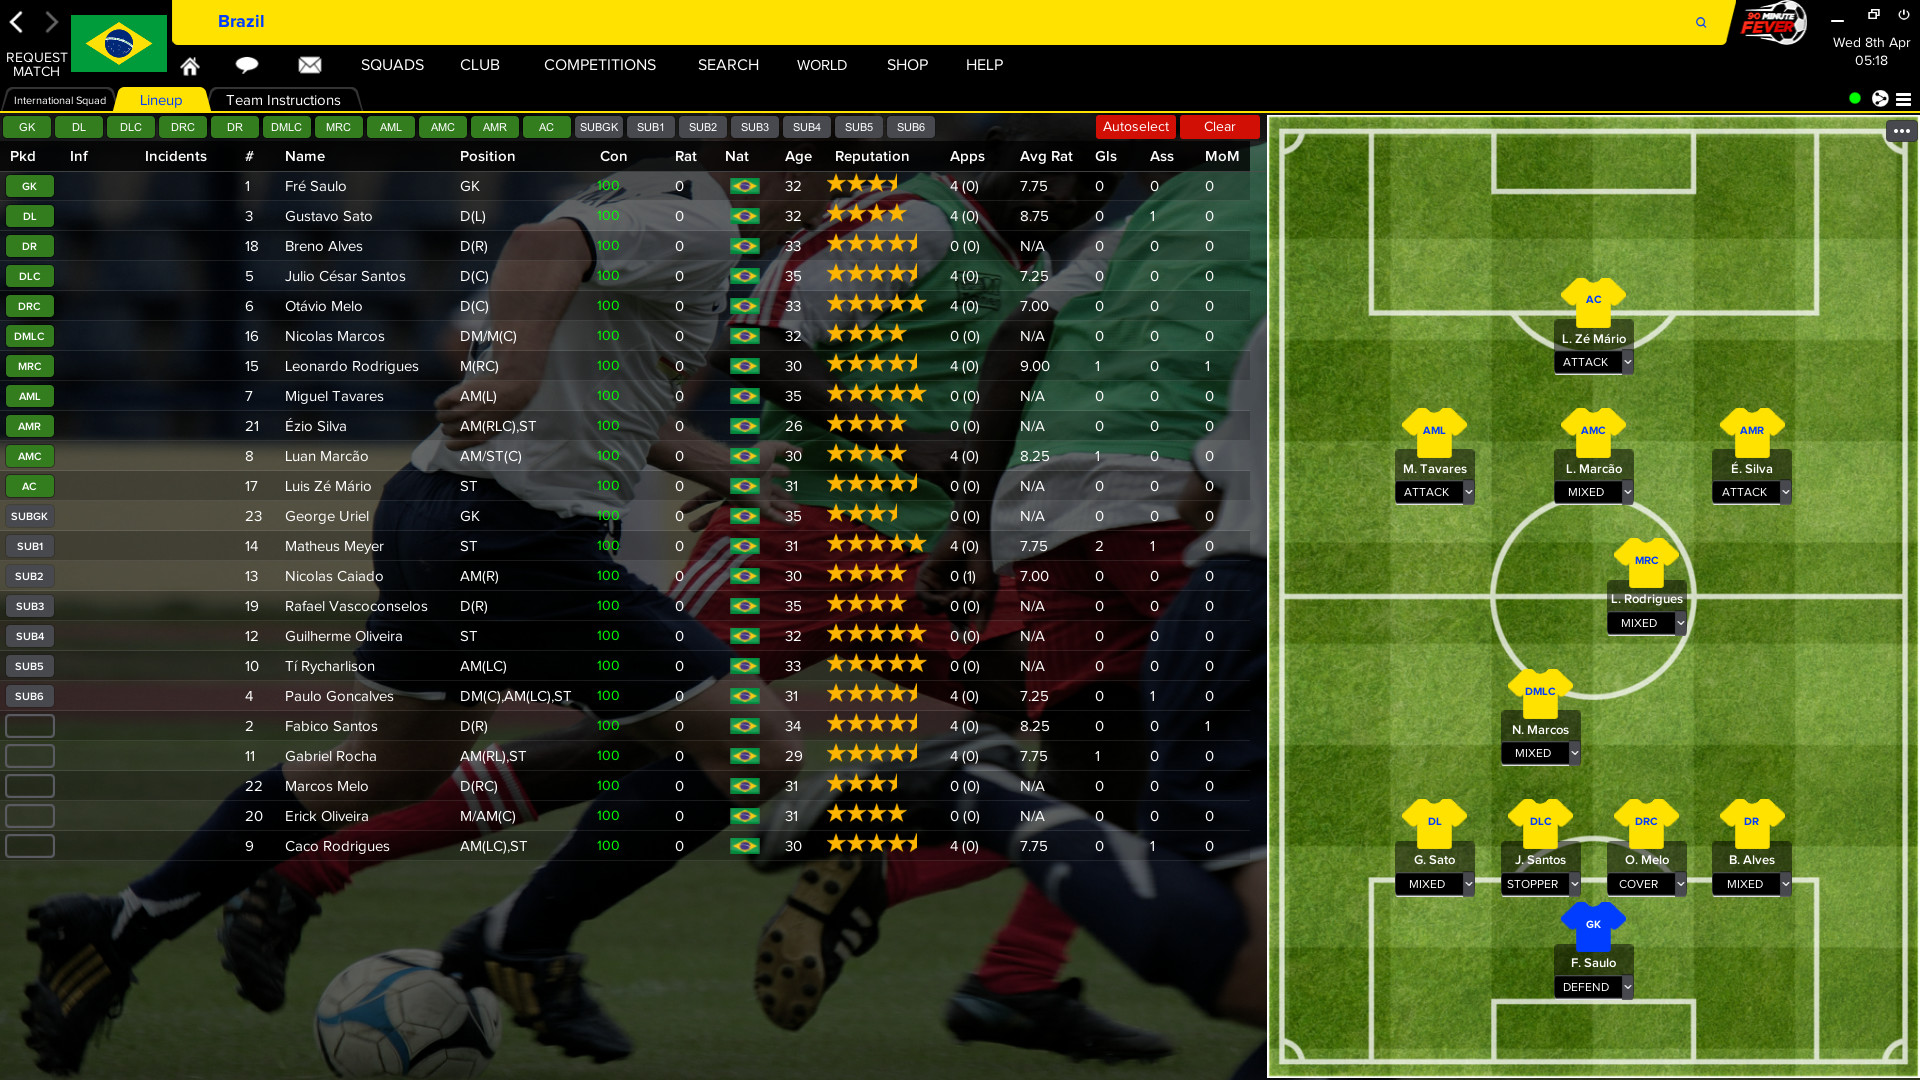Image resolution: width=1920 pixels, height=1080 pixels.
Task: Click the chat/message bubble icon
Action: [x=247, y=65]
